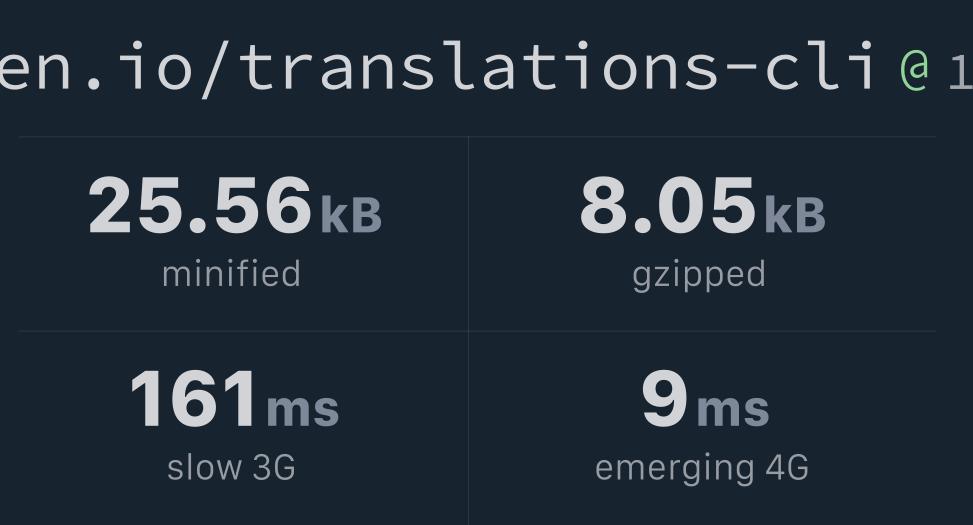Viewport: 973px width, 525px height.
Task: Click the kB unit beside 25.56
Action: point(351,214)
